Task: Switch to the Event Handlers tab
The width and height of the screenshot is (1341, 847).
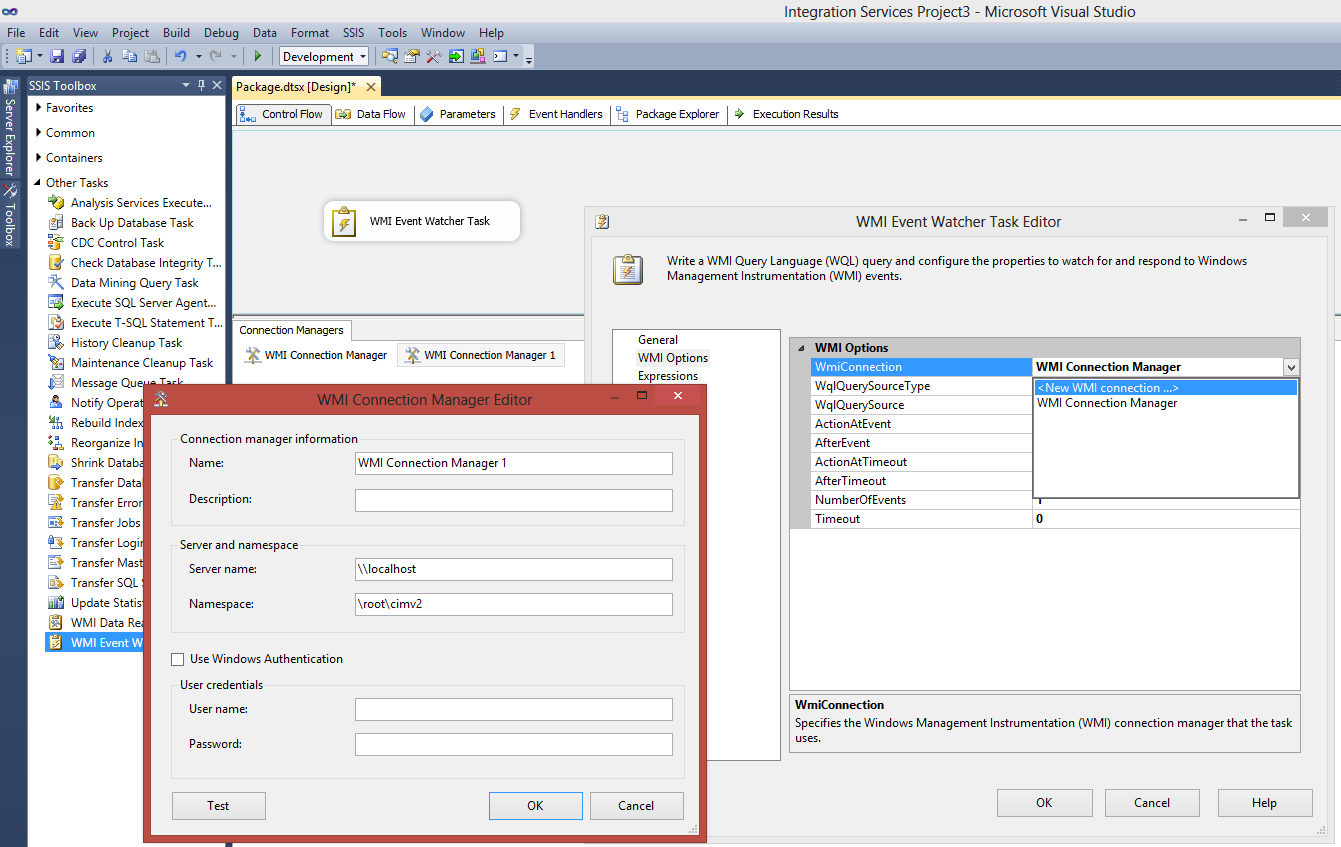Action: tap(555, 114)
